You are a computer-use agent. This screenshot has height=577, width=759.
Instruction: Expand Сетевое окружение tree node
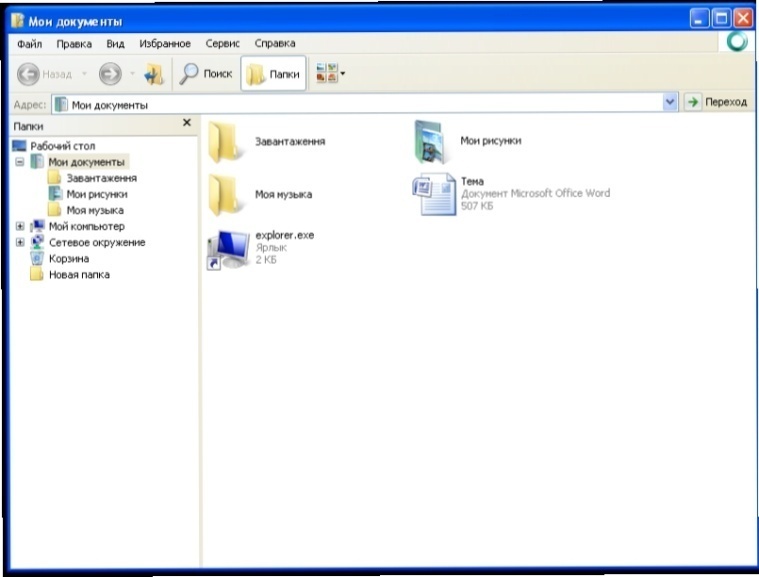[20, 242]
